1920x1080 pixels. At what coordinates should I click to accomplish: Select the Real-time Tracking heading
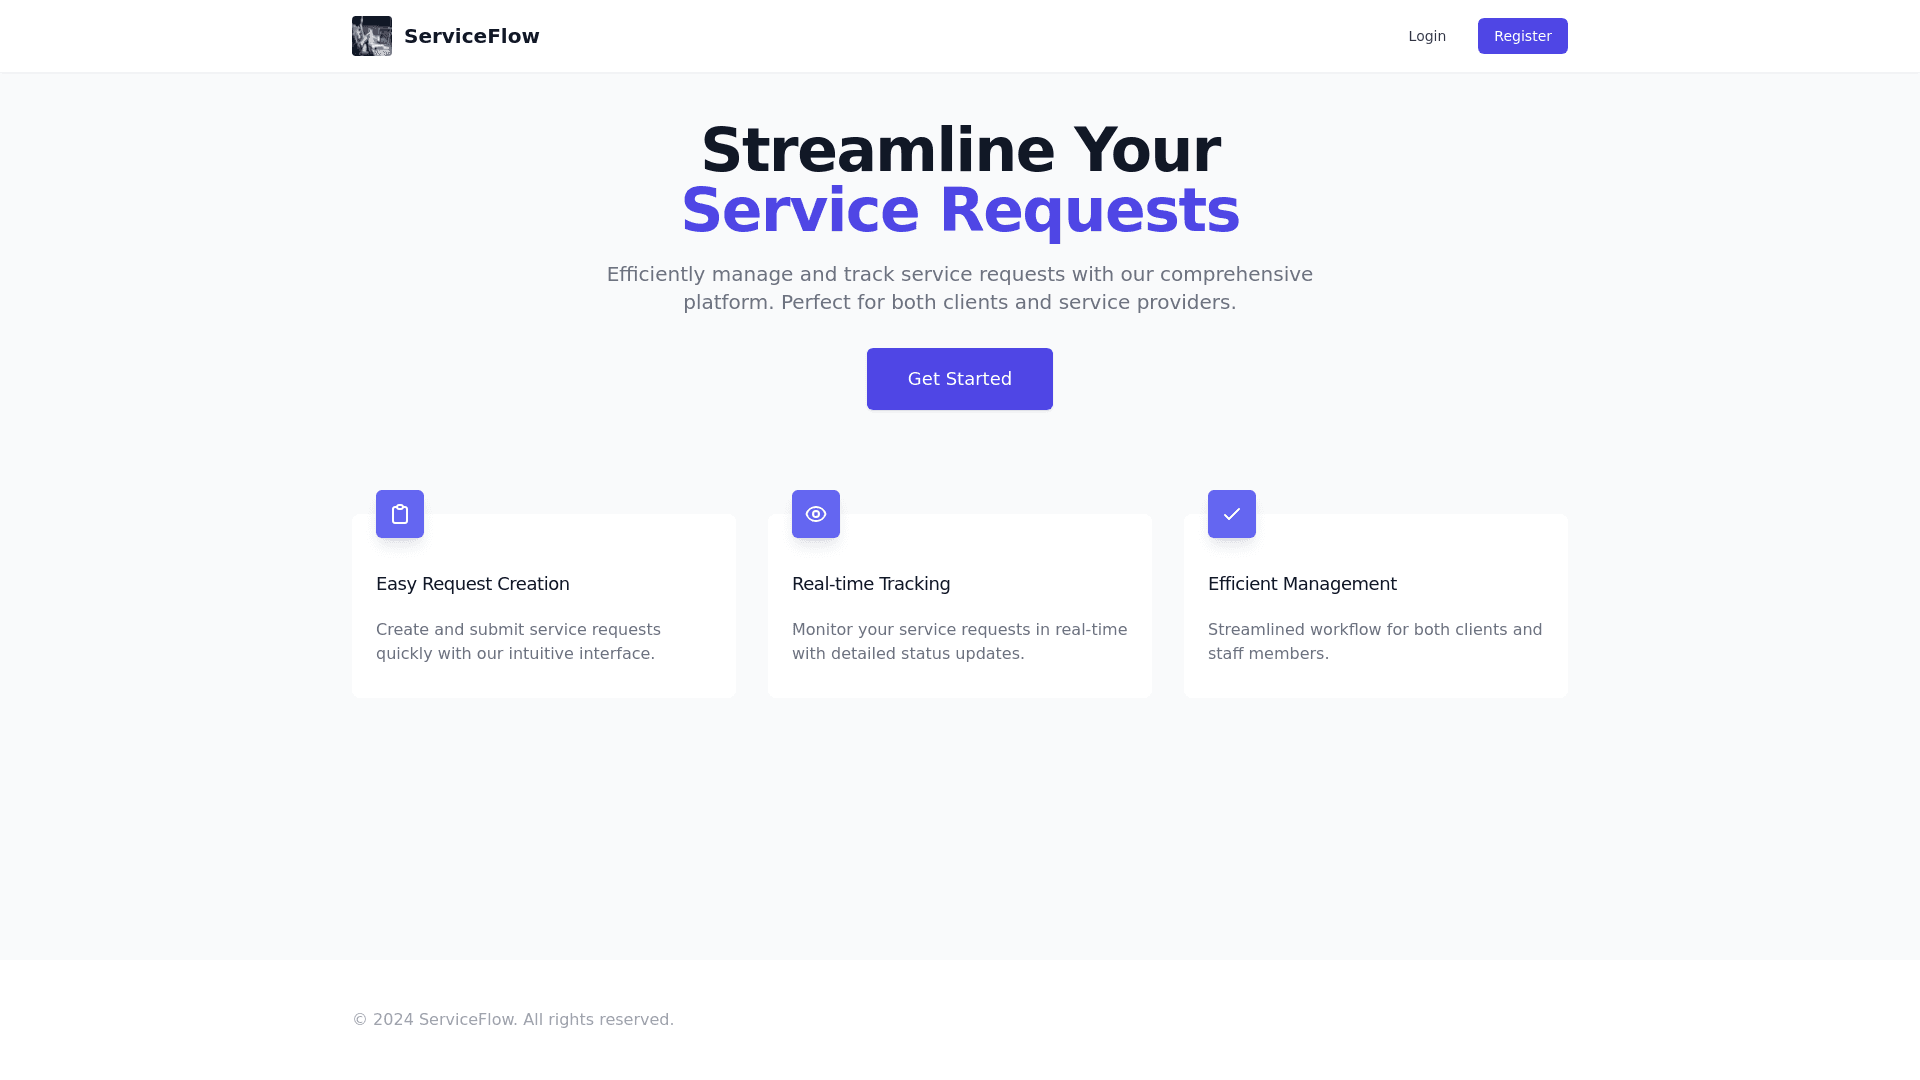(x=870, y=584)
